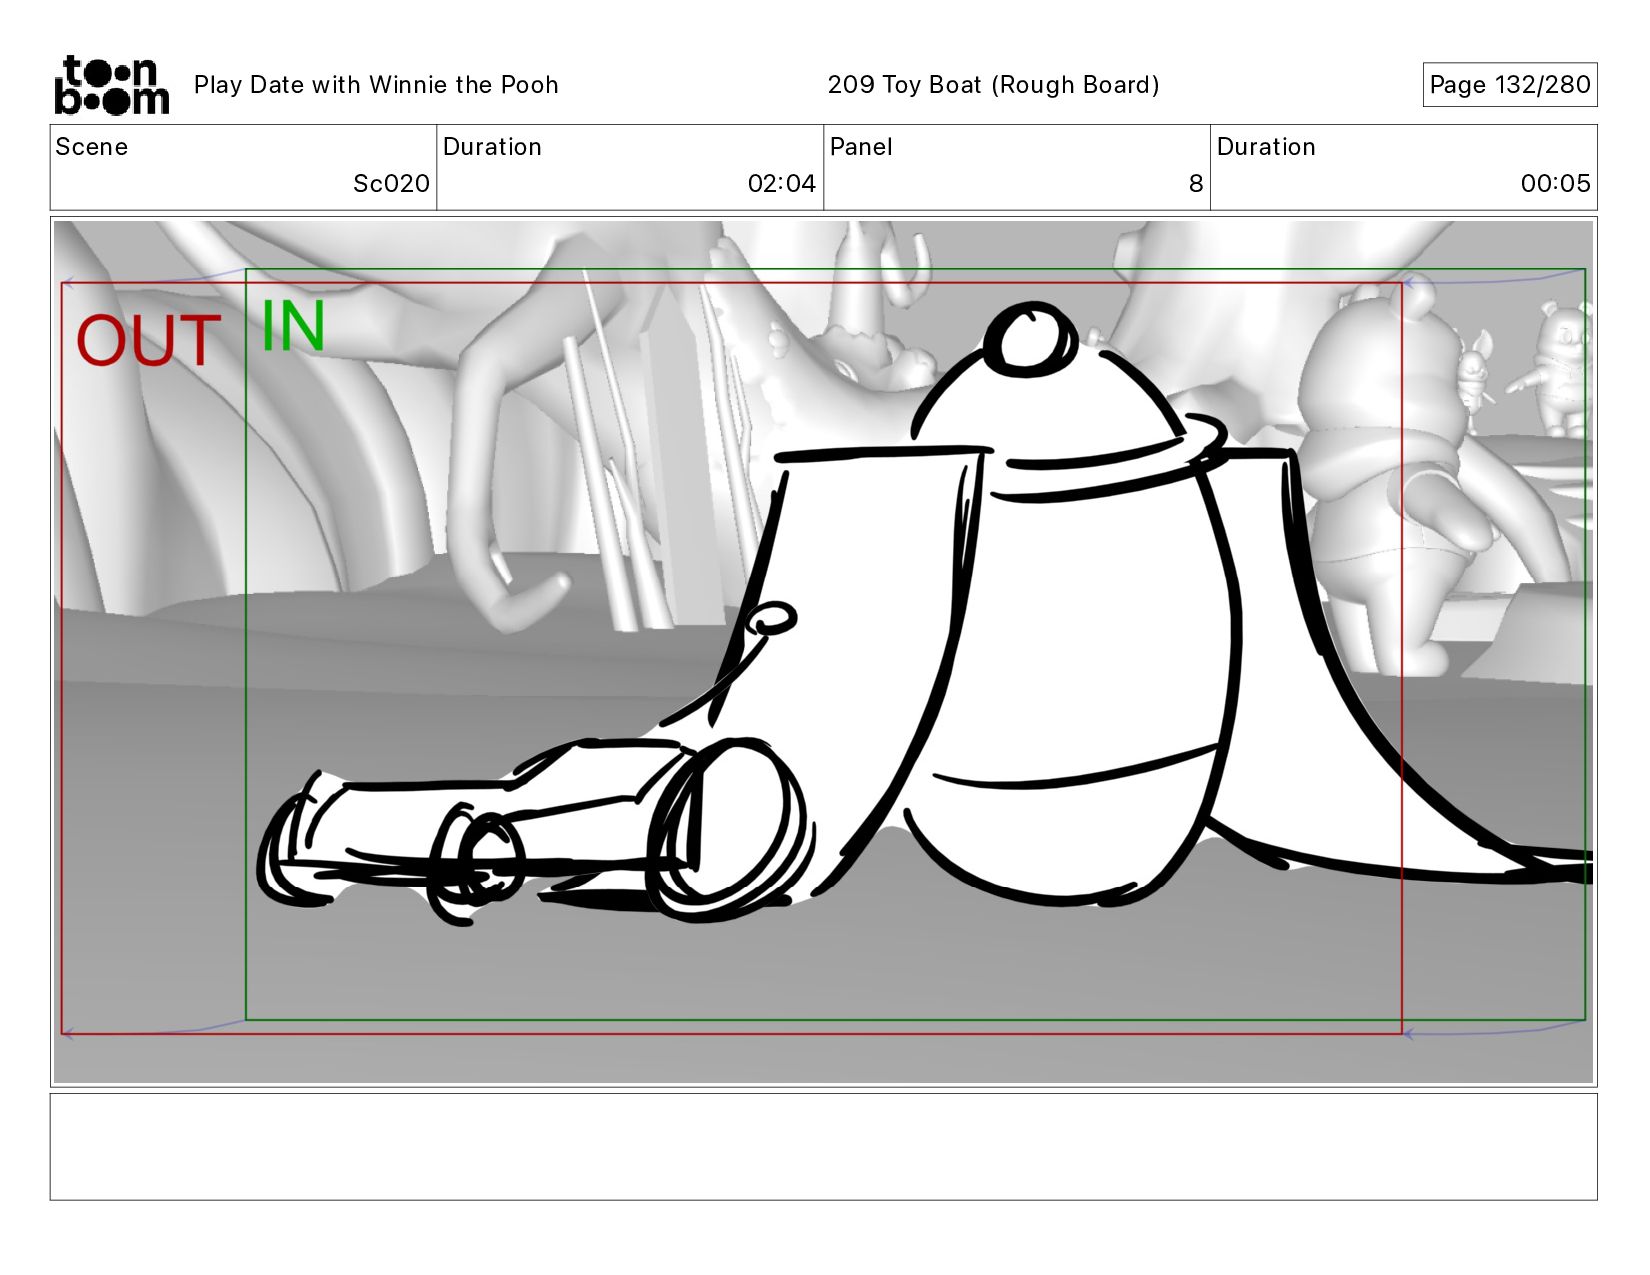Select the panel number "8"
The height and width of the screenshot is (1275, 1650).
point(1195,184)
